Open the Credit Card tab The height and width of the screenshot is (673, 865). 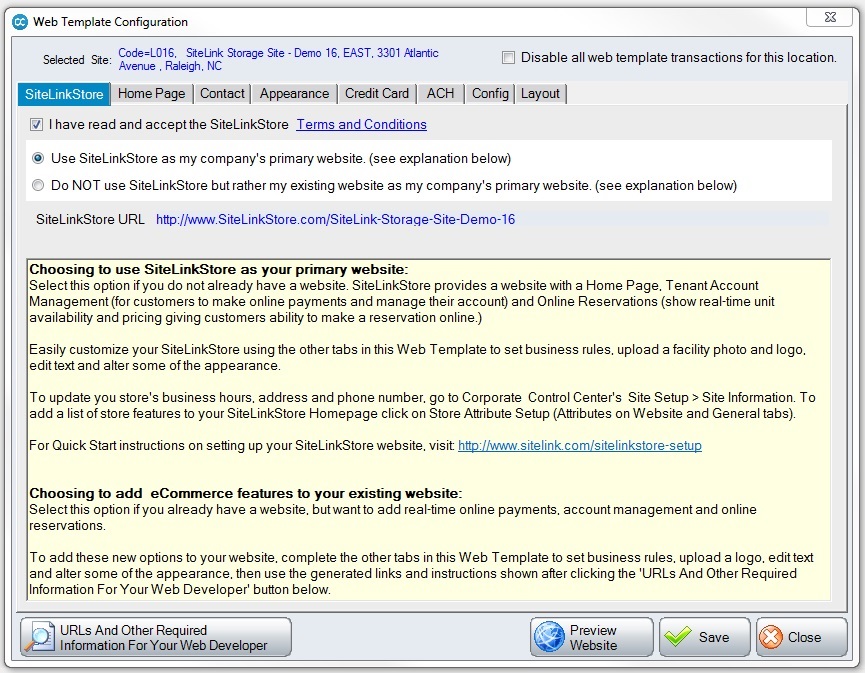(377, 94)
